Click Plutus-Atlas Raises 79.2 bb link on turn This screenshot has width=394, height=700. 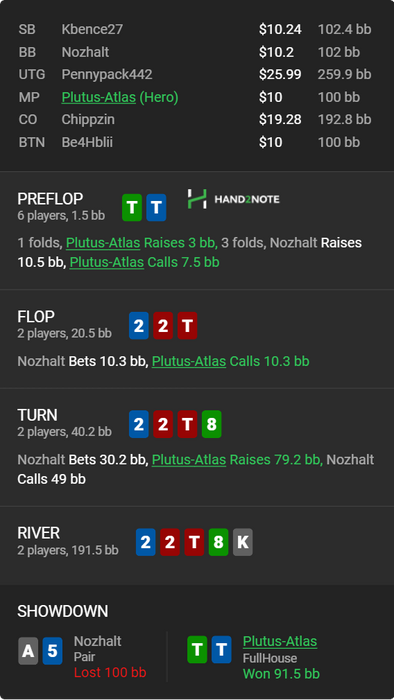(x=237, y=459)
